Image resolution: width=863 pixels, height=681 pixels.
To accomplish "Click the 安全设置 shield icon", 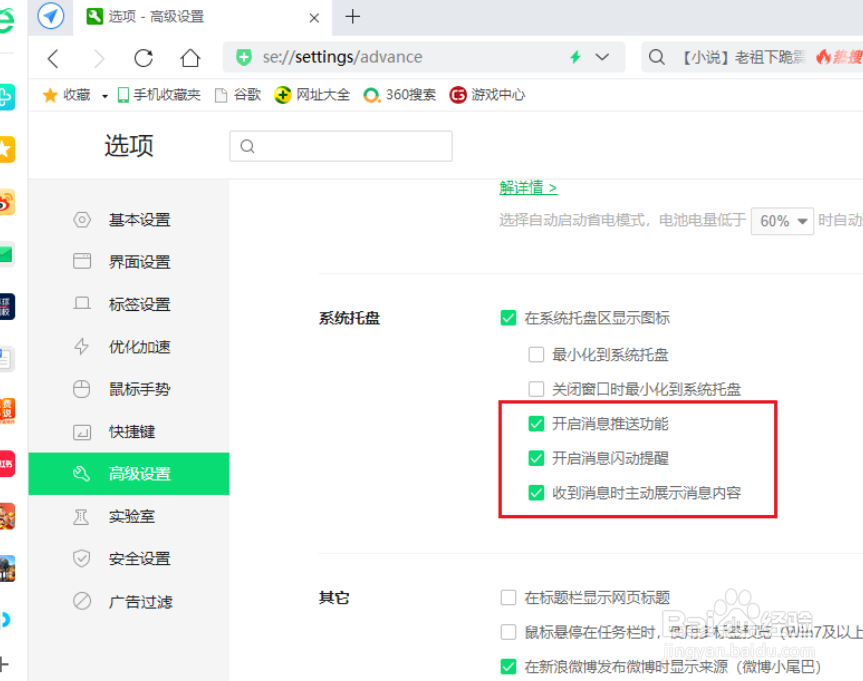I will [x=82, y=558].
